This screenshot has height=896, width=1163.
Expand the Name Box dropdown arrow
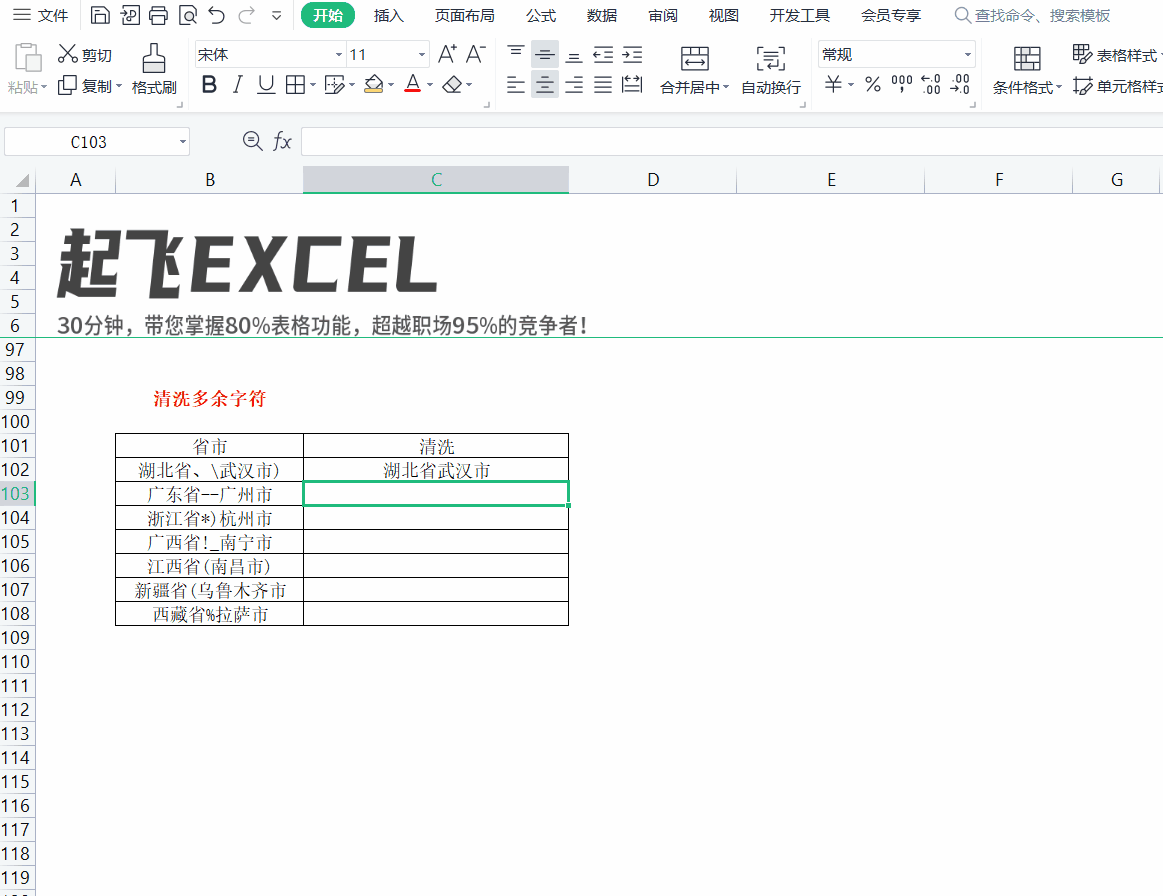(x=182, y=142)
